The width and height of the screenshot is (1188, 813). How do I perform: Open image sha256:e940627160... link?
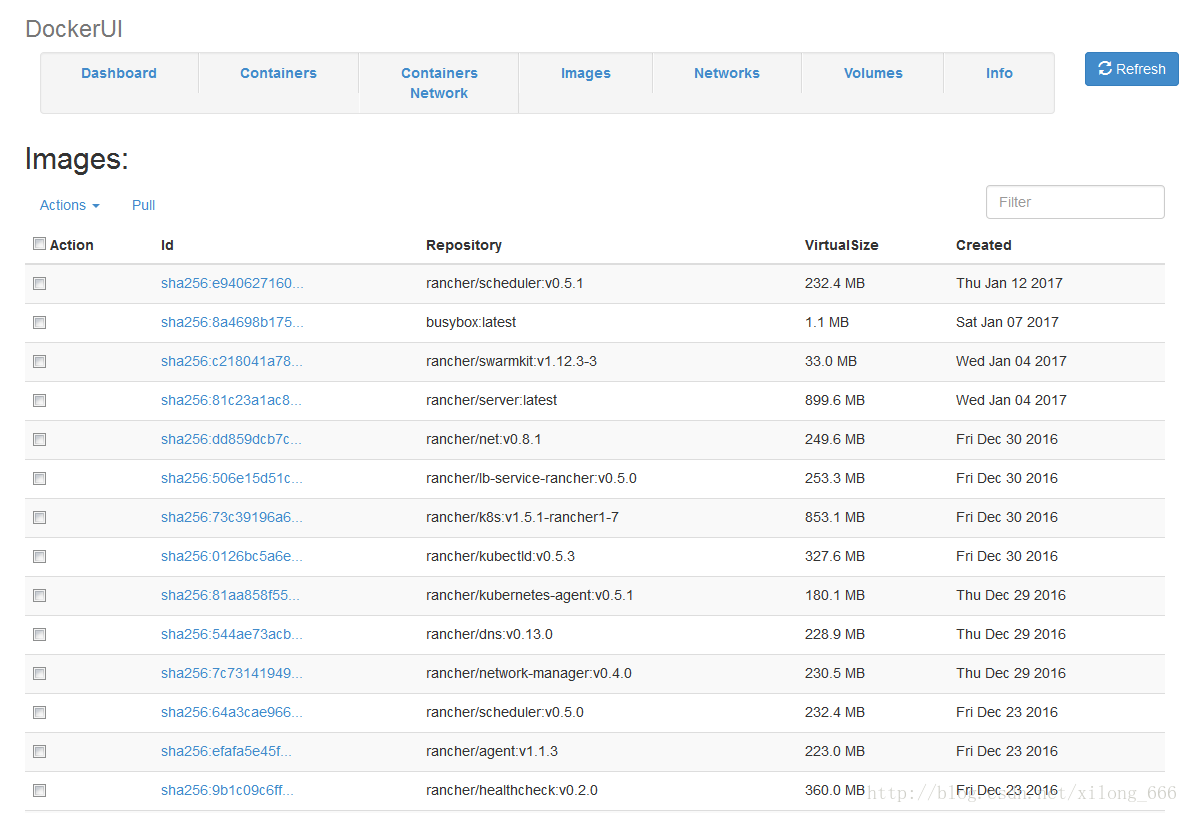point(232,283)
